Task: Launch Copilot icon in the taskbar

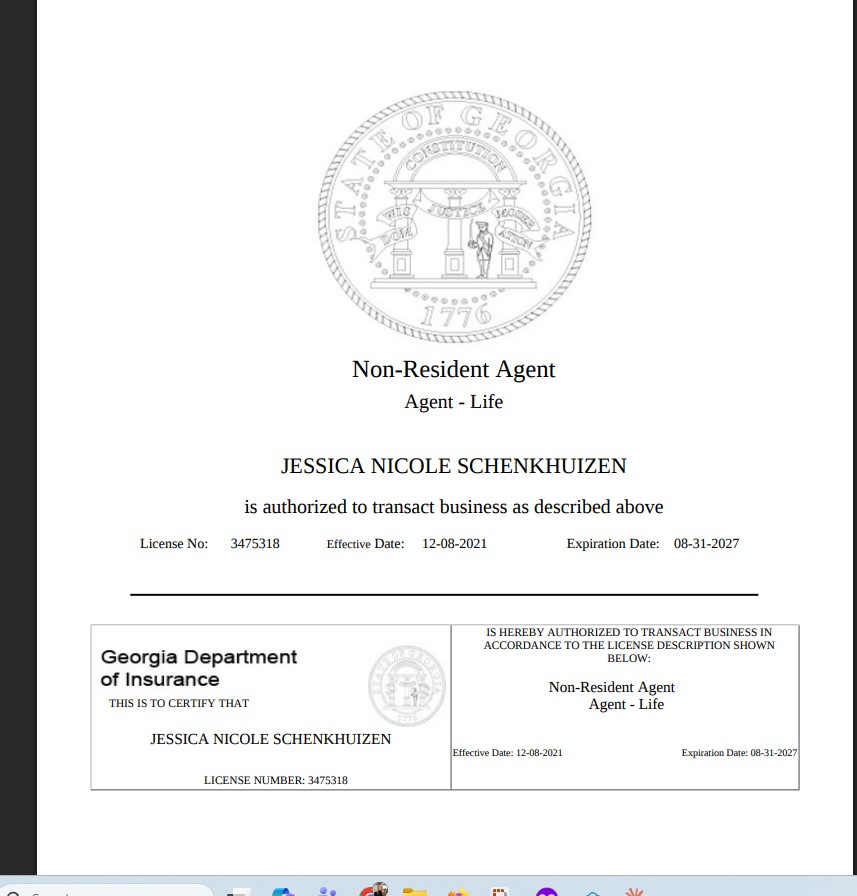Action: (x=283, y=891)
